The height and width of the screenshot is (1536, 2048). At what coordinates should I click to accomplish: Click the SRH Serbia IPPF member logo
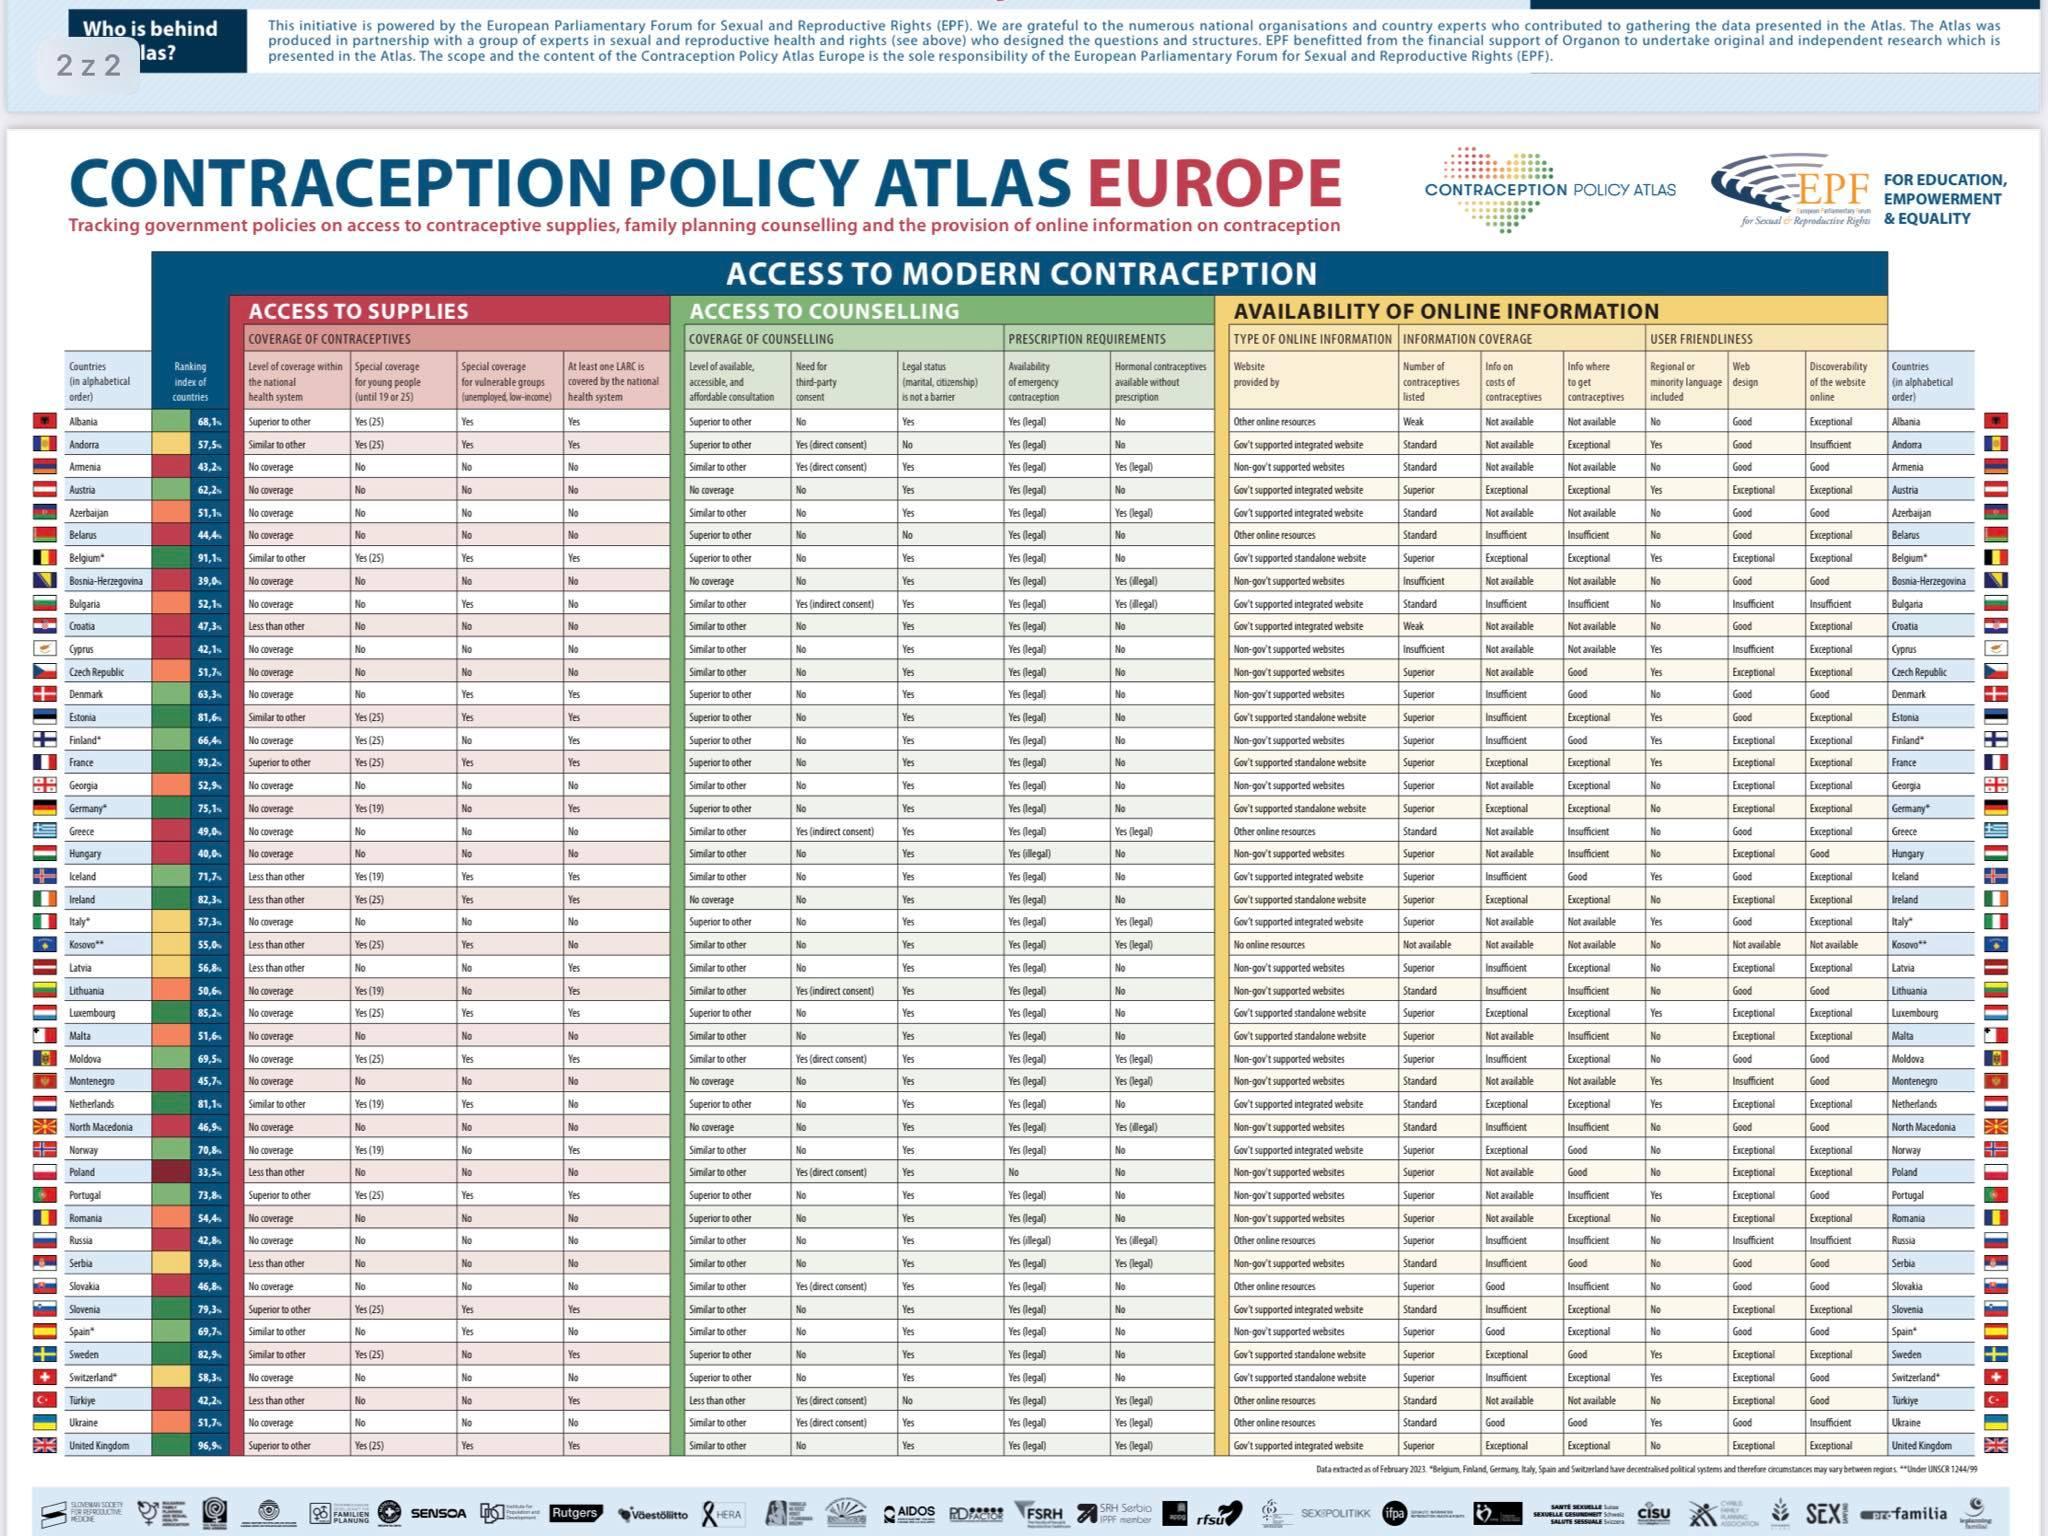(x=1114, y=1513)
